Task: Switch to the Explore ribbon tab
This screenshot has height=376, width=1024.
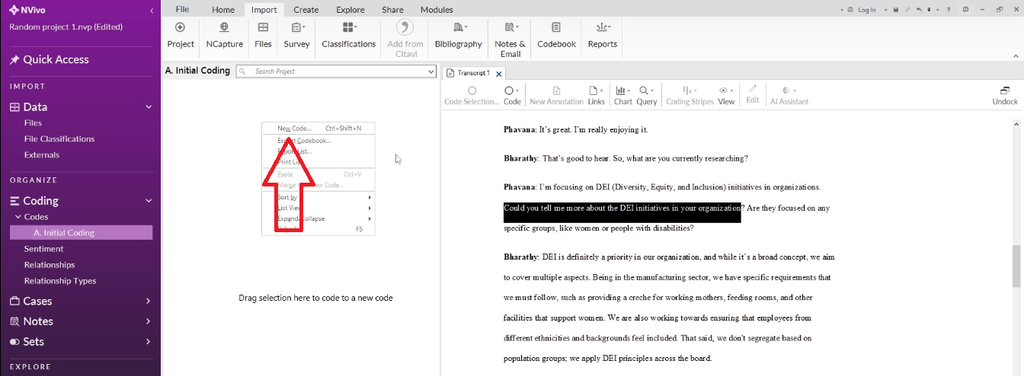Action: [351, 10]
